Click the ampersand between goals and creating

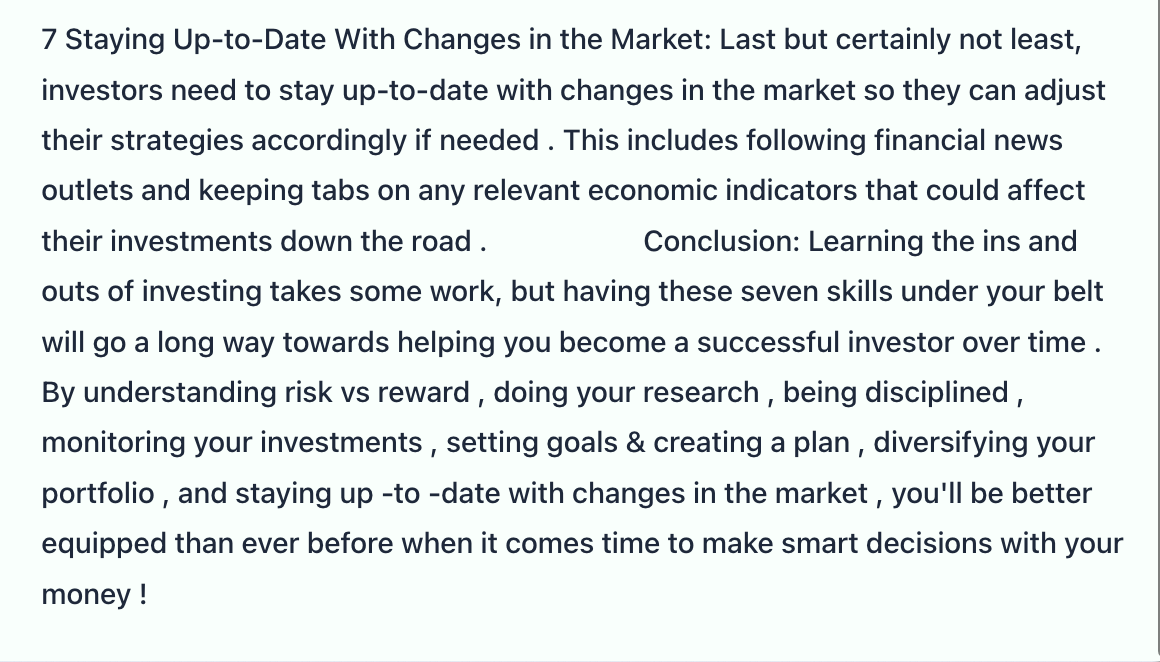(x=635, y=443)
